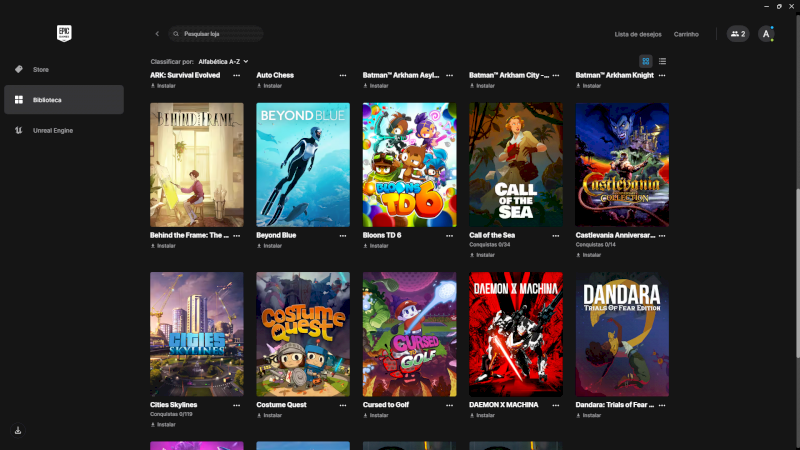
Task: Switch to list view layout
Action: [x=662, y=61]
